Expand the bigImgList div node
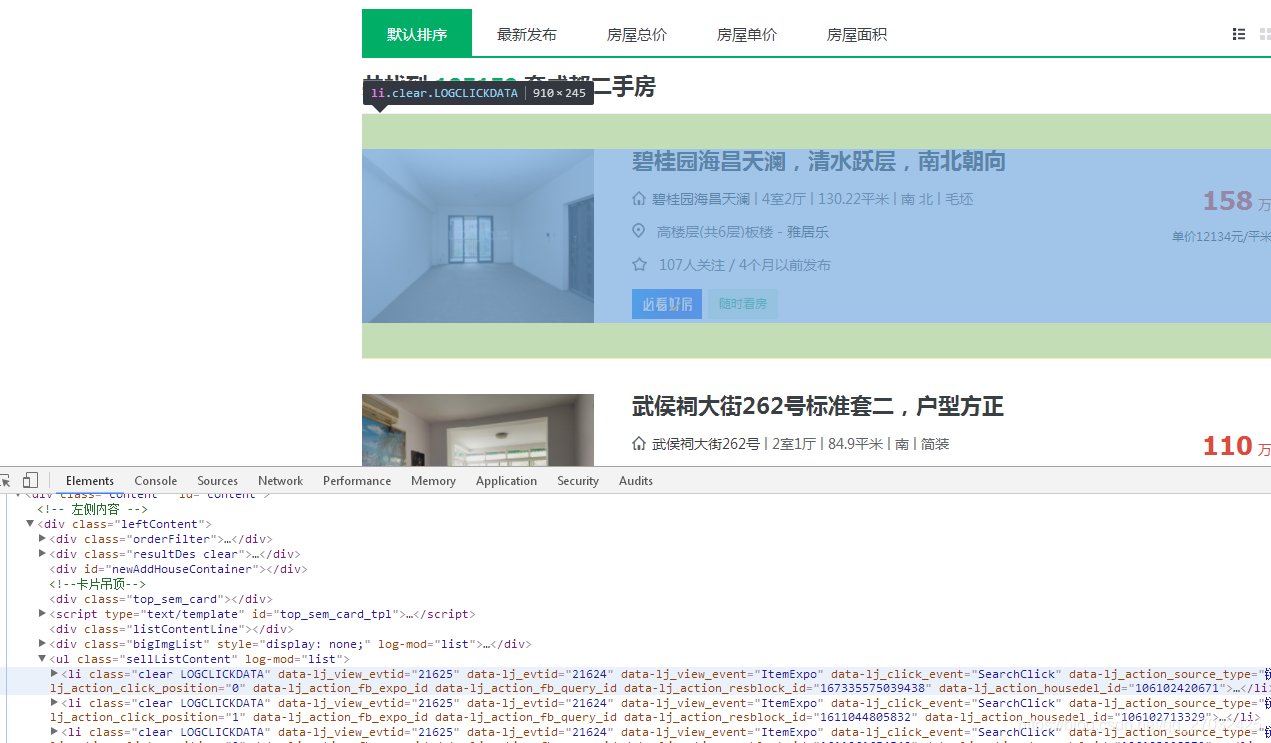This screenshot has width=1271, height=743. click(x=43, y=644)
